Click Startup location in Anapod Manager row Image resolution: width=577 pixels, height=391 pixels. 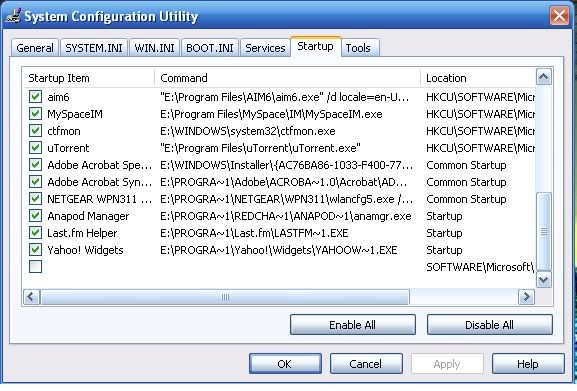point(444,216)
